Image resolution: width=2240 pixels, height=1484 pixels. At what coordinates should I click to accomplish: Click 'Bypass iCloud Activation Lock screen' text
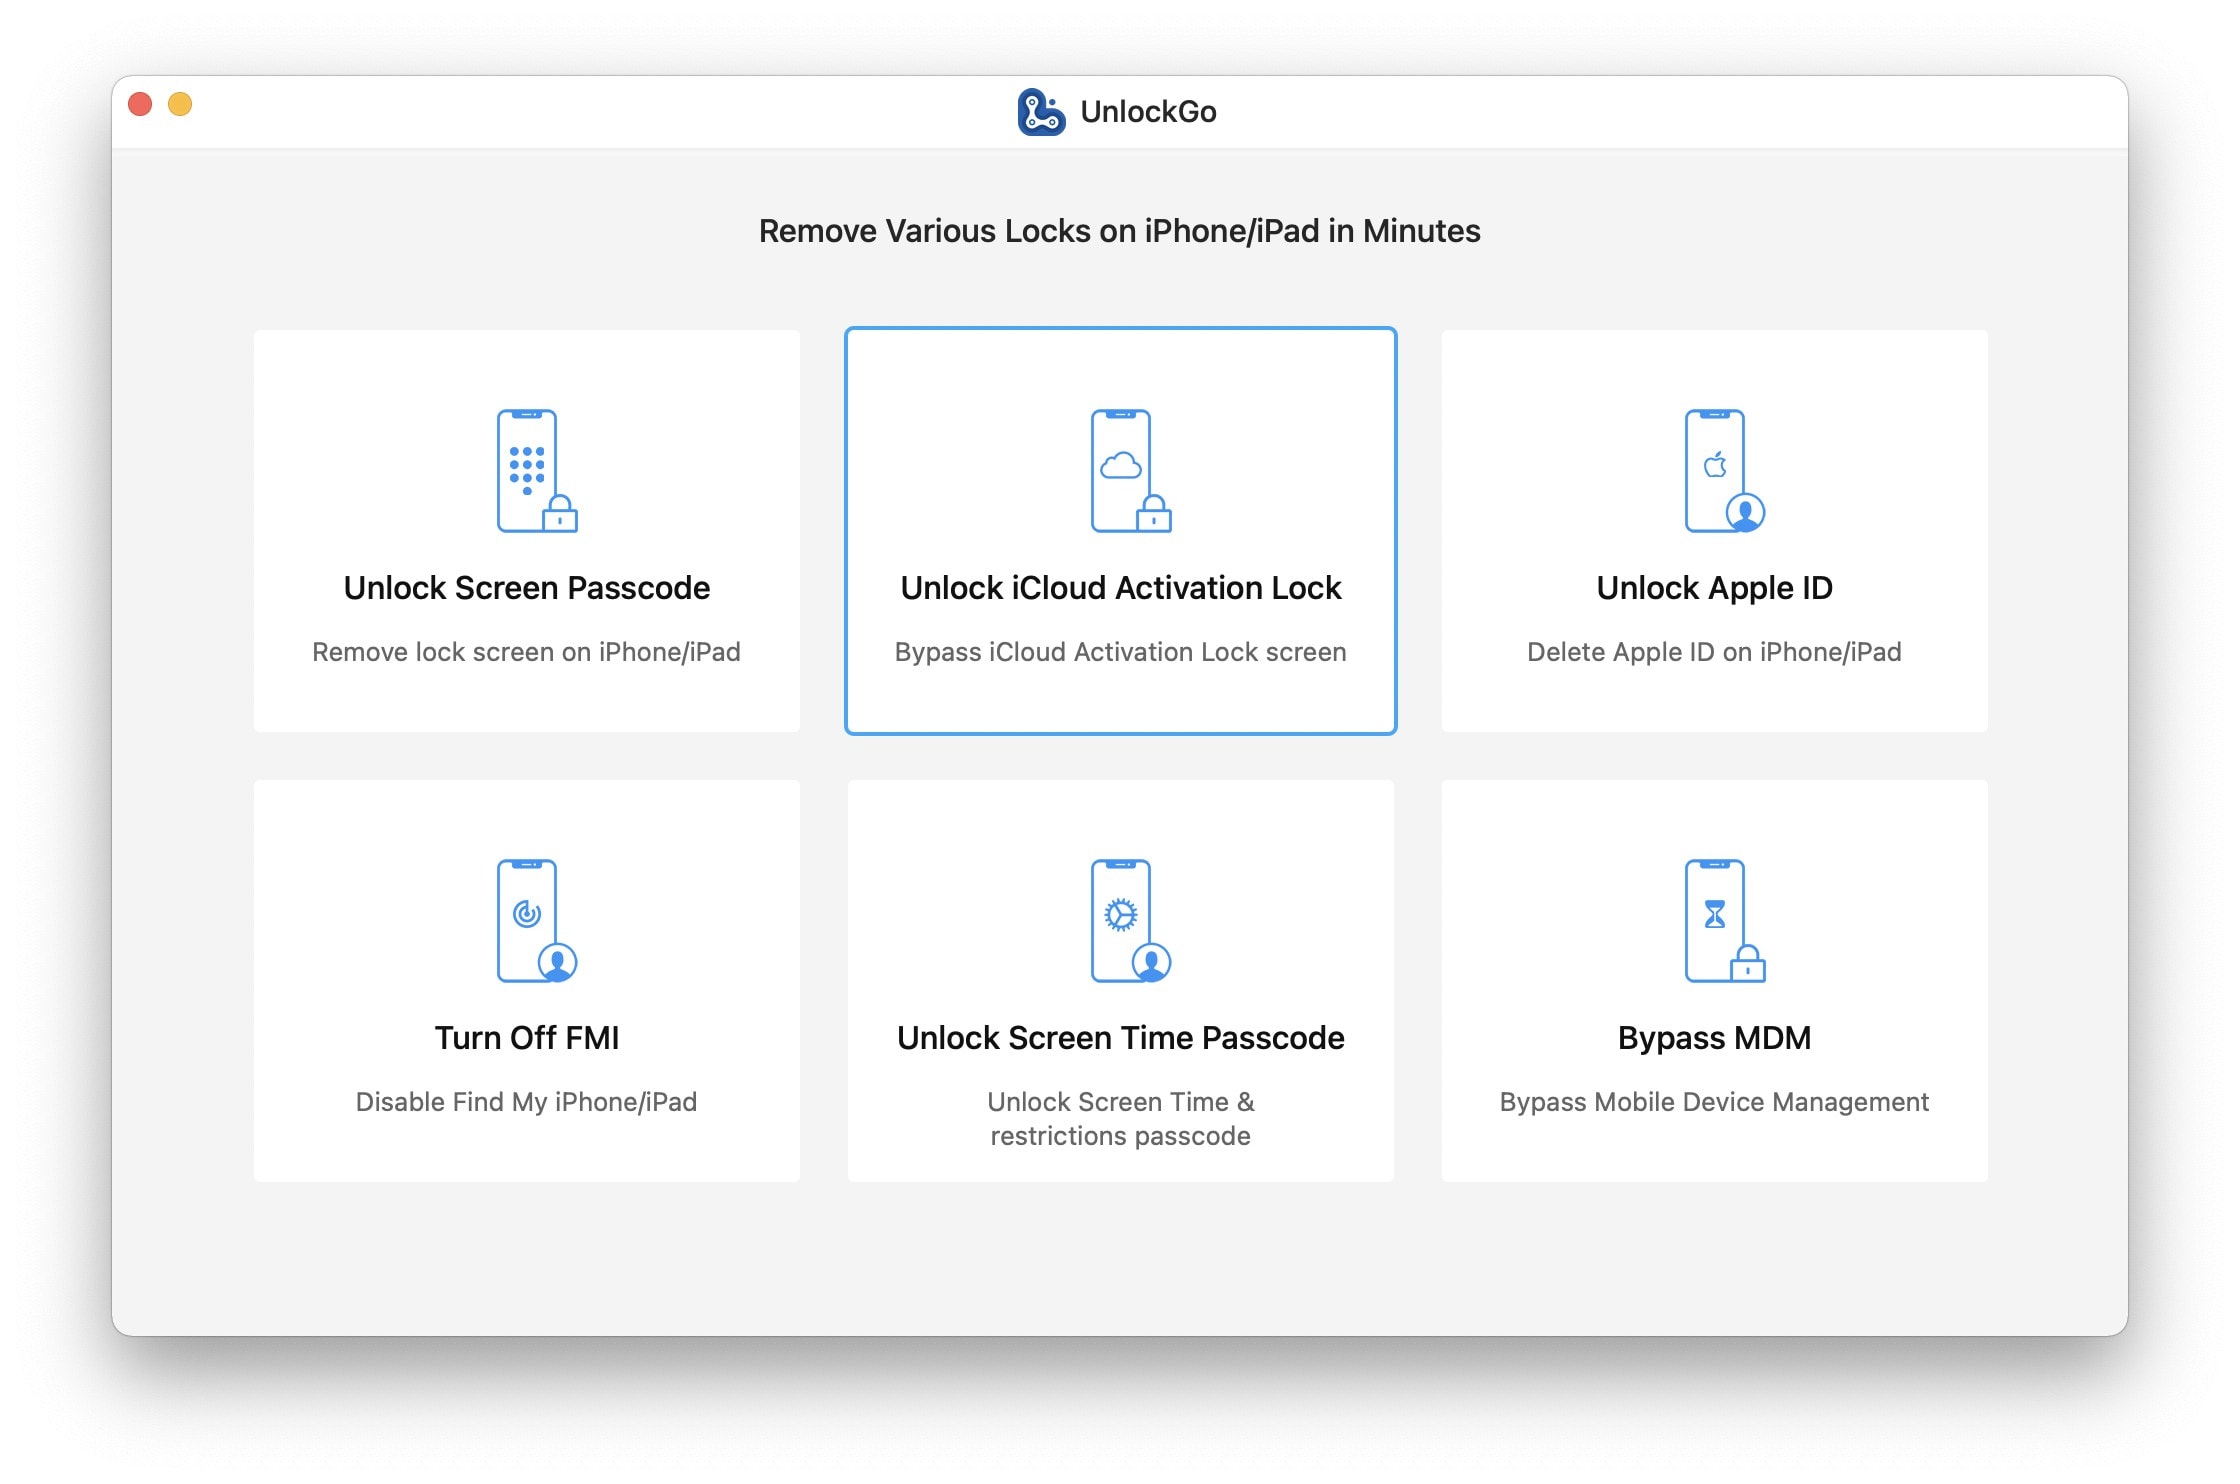(x=1120, y=652)
